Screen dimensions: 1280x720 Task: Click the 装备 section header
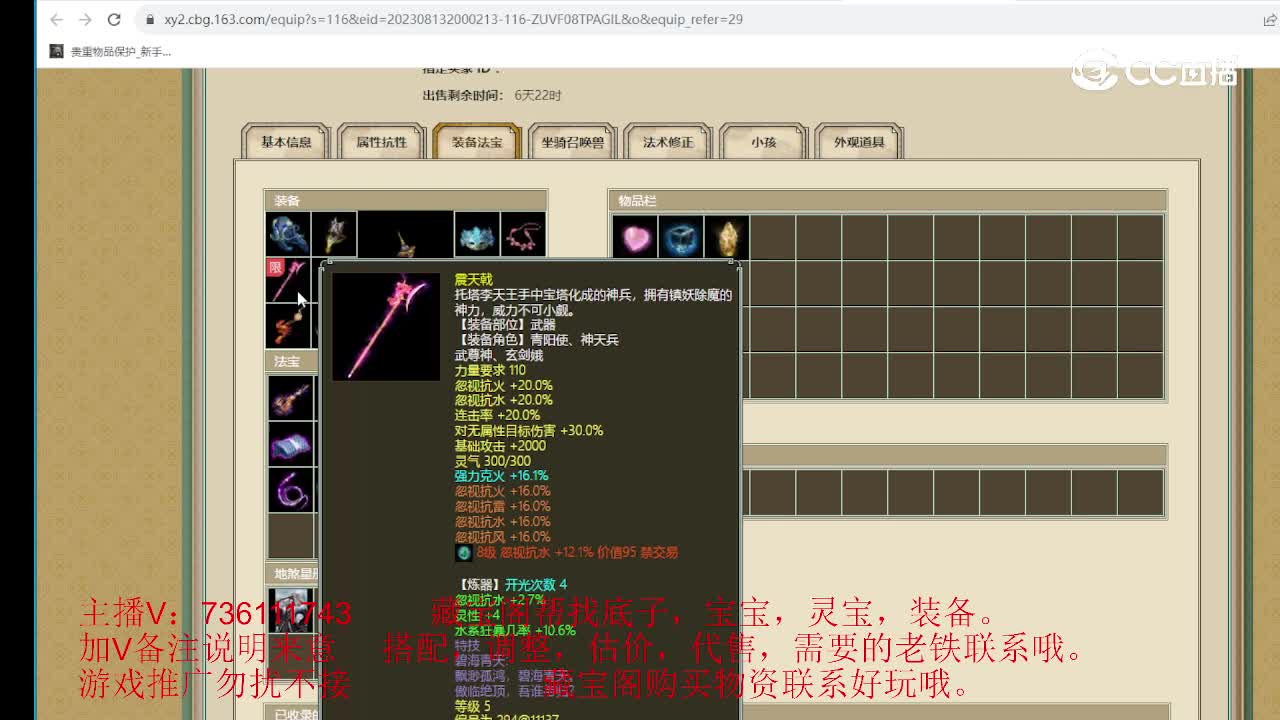tap(405, 200)
